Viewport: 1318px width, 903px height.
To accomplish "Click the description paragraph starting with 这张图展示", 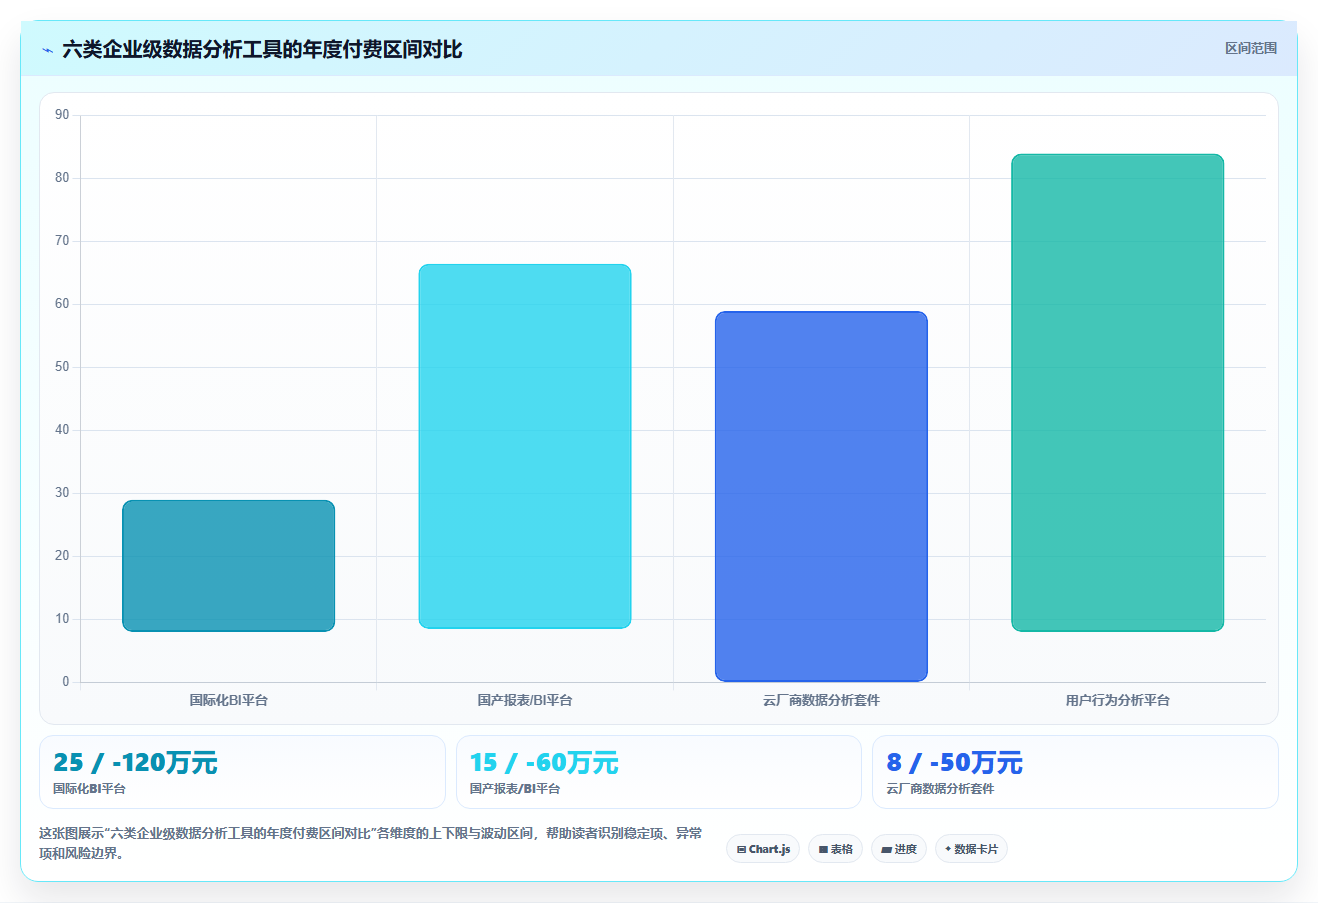I will coord(370,843).
